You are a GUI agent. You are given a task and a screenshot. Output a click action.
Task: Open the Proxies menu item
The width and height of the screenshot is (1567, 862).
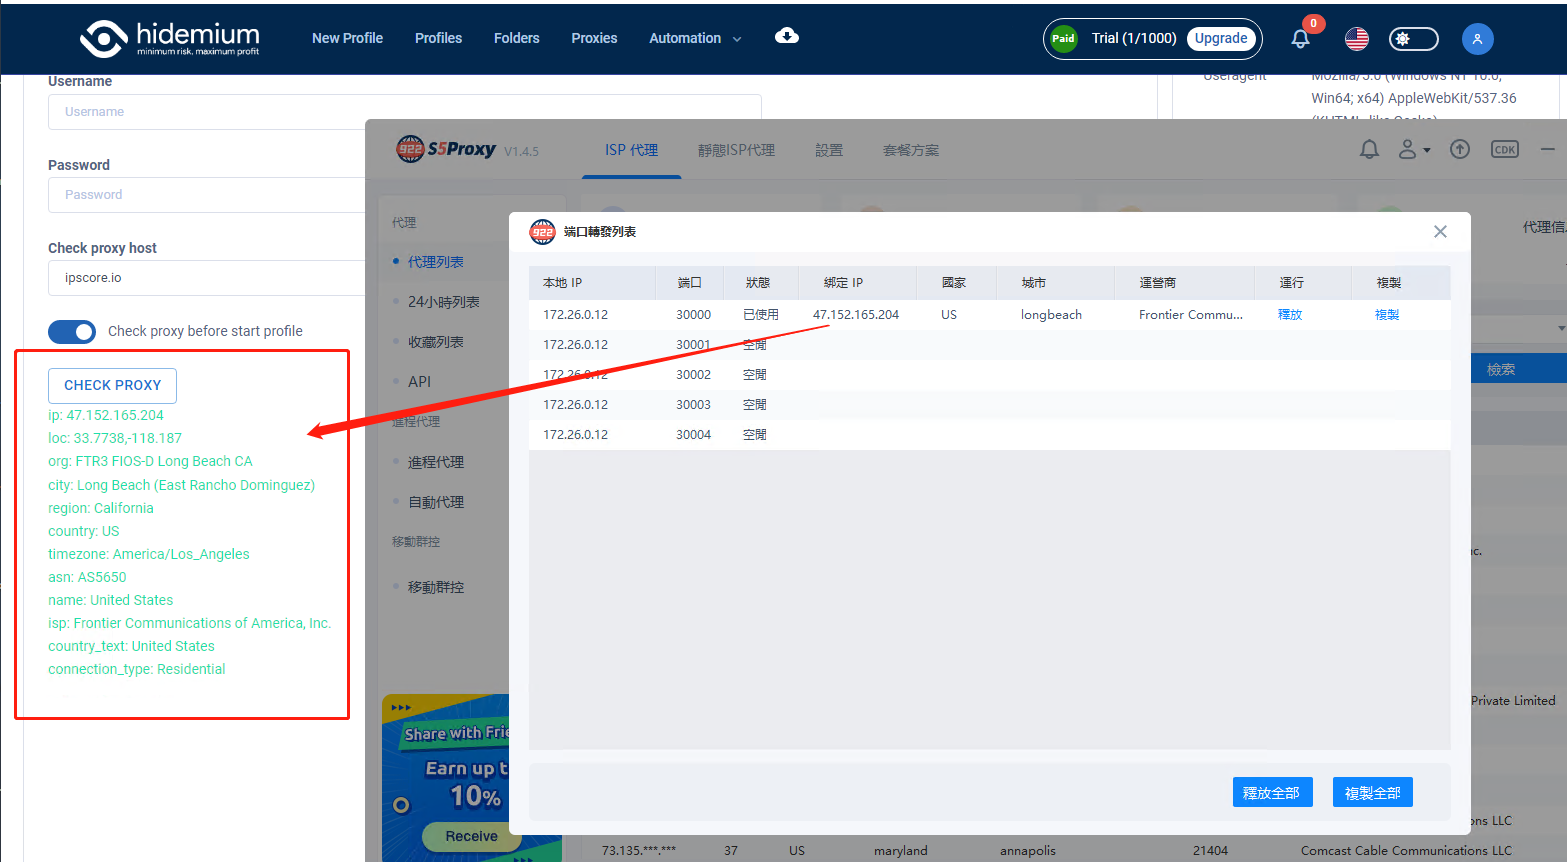coord(594,38)
